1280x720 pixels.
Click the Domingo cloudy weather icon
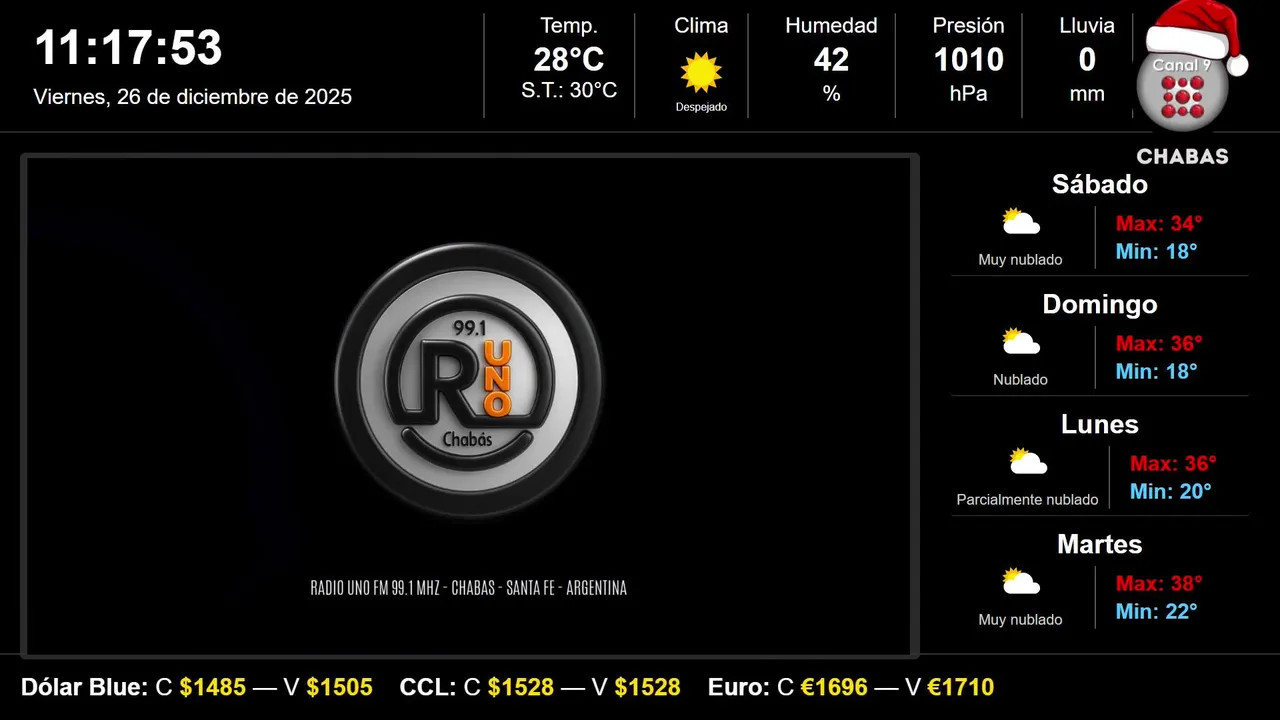(1021, 341)
